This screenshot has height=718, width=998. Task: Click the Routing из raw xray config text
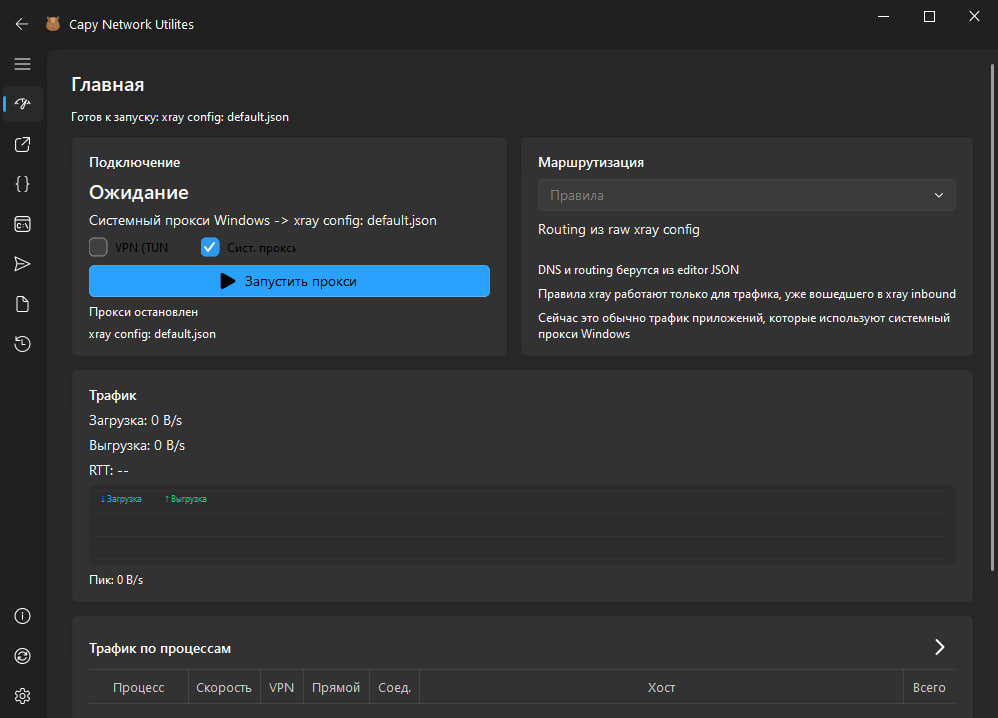[619, 229]
